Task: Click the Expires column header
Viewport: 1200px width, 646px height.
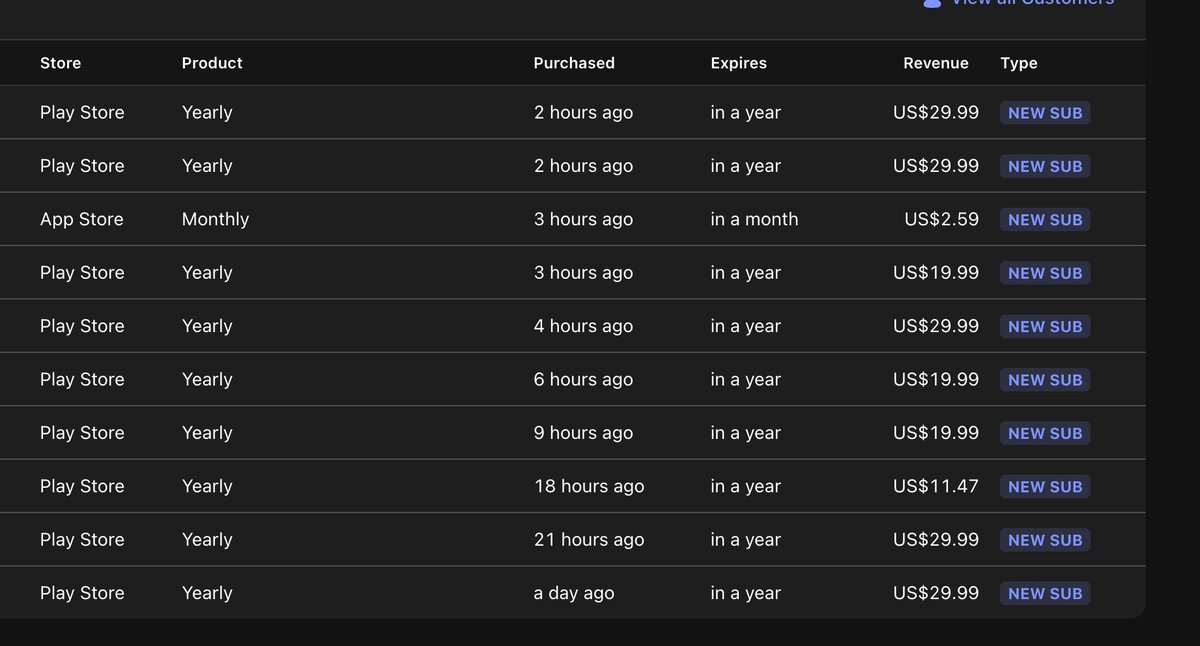Action: click(x=739, y=63)
